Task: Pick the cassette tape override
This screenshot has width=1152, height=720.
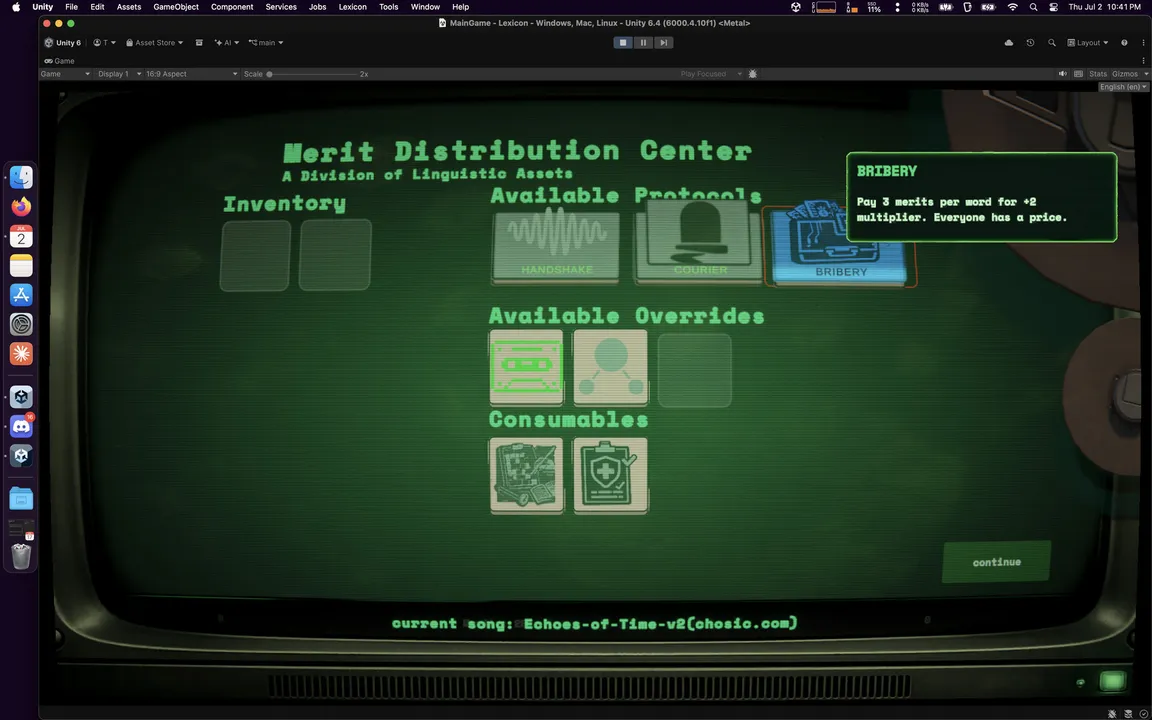Action: [526, 367]
